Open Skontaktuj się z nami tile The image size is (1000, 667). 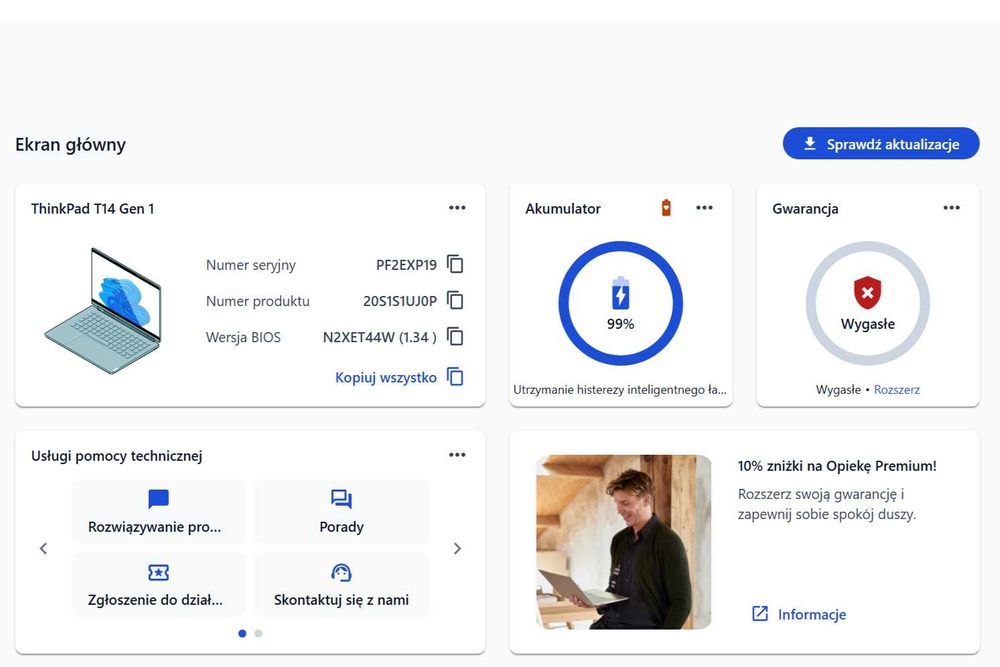click(341, 584)
